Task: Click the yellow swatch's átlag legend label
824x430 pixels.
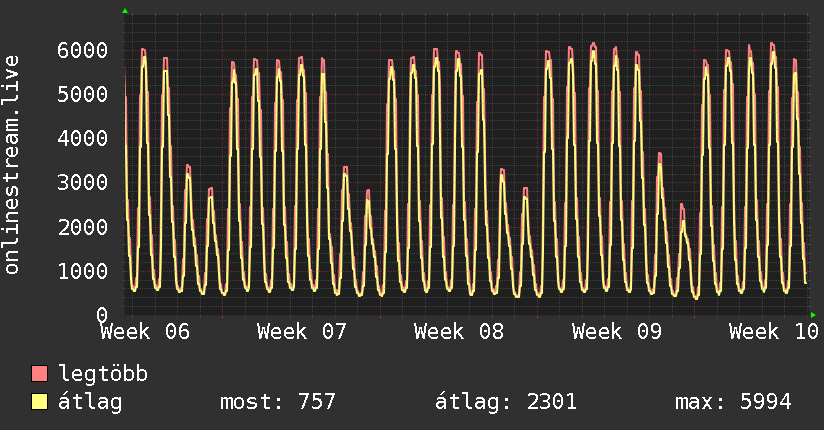Action: coord(90,402)
